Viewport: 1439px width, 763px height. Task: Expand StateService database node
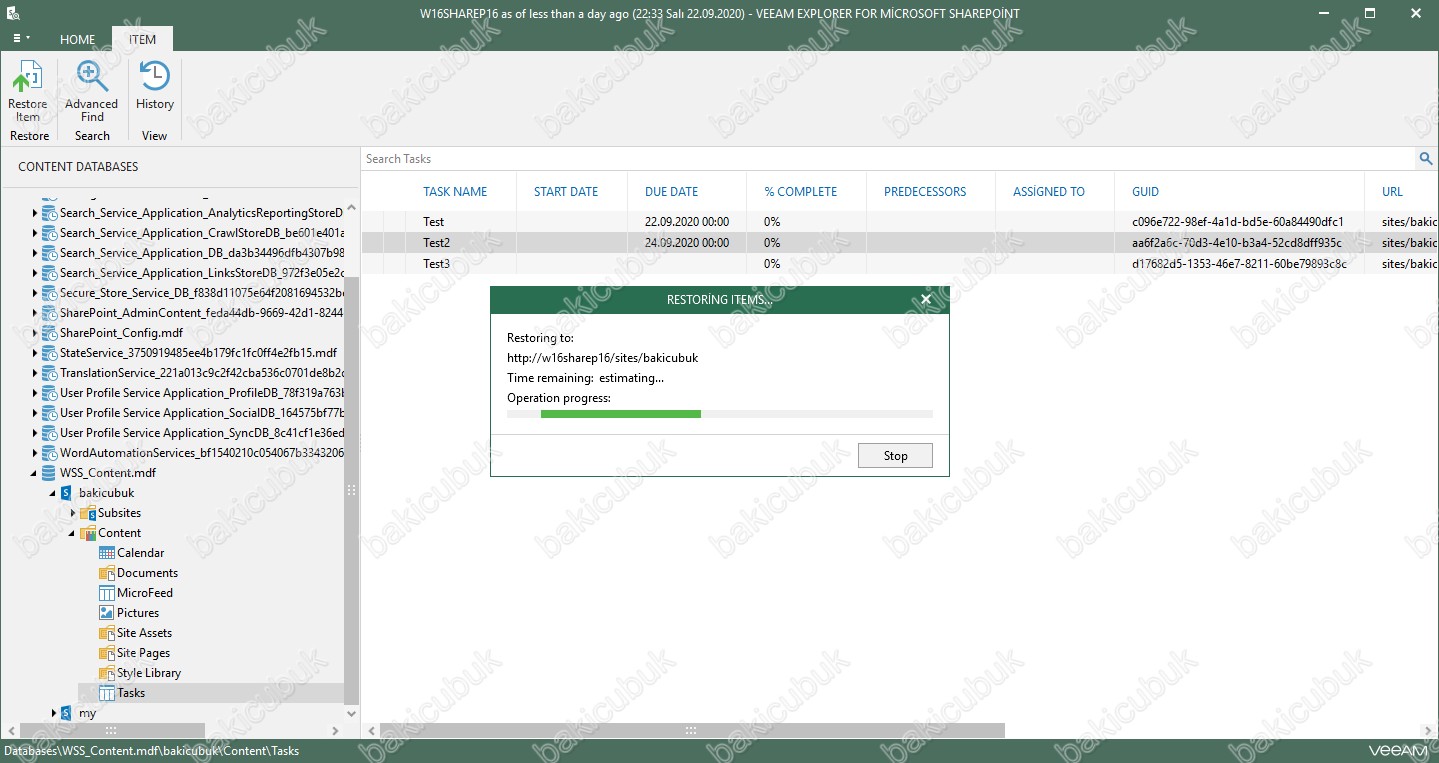coord(35,353)
